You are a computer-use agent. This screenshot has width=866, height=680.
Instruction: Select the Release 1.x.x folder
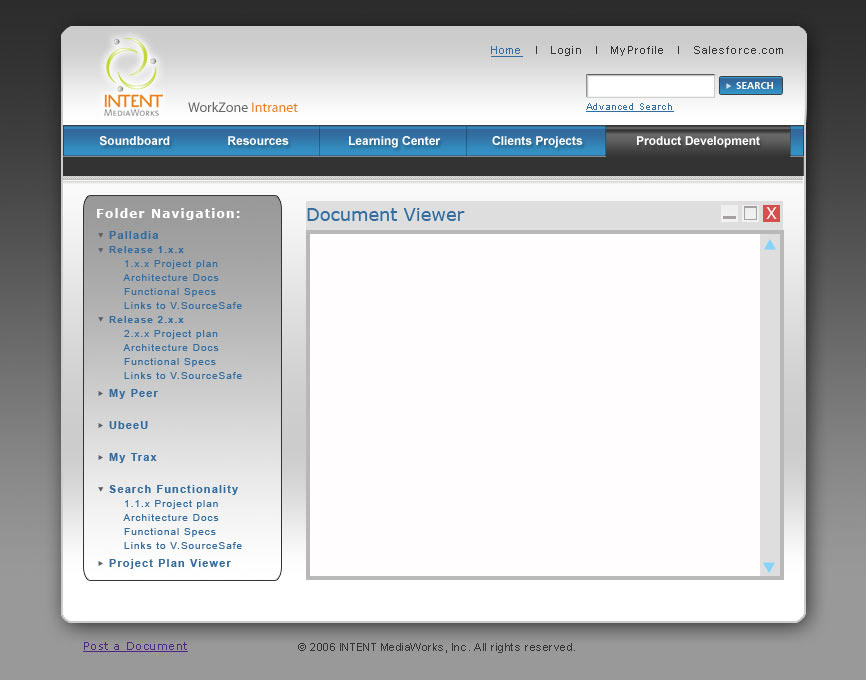tap(146, 250)
